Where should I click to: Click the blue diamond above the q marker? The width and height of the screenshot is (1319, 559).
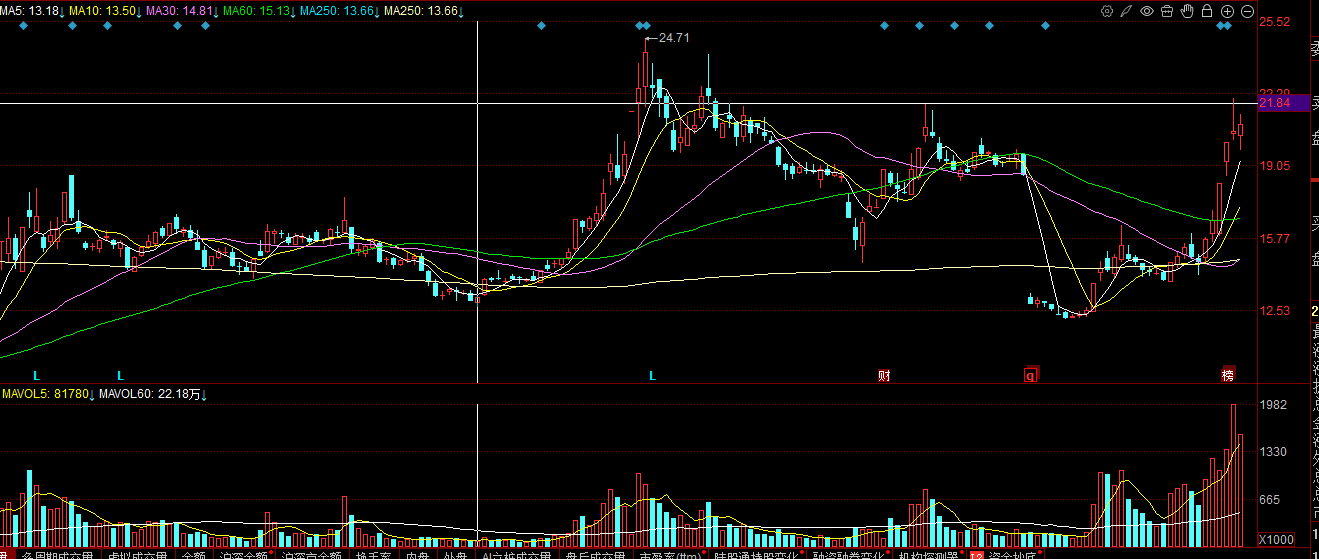tap(1045, 25)
